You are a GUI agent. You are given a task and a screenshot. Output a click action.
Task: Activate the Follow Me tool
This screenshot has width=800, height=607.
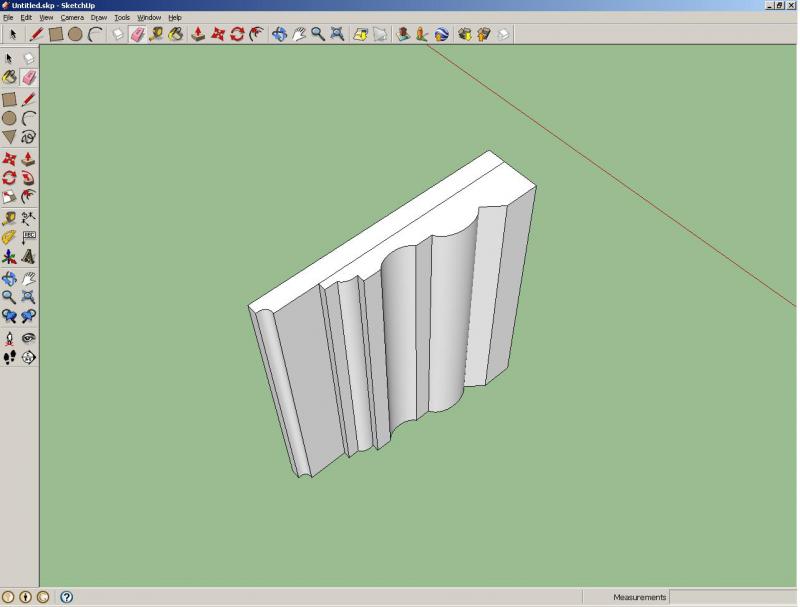click(x=28, y=178)
